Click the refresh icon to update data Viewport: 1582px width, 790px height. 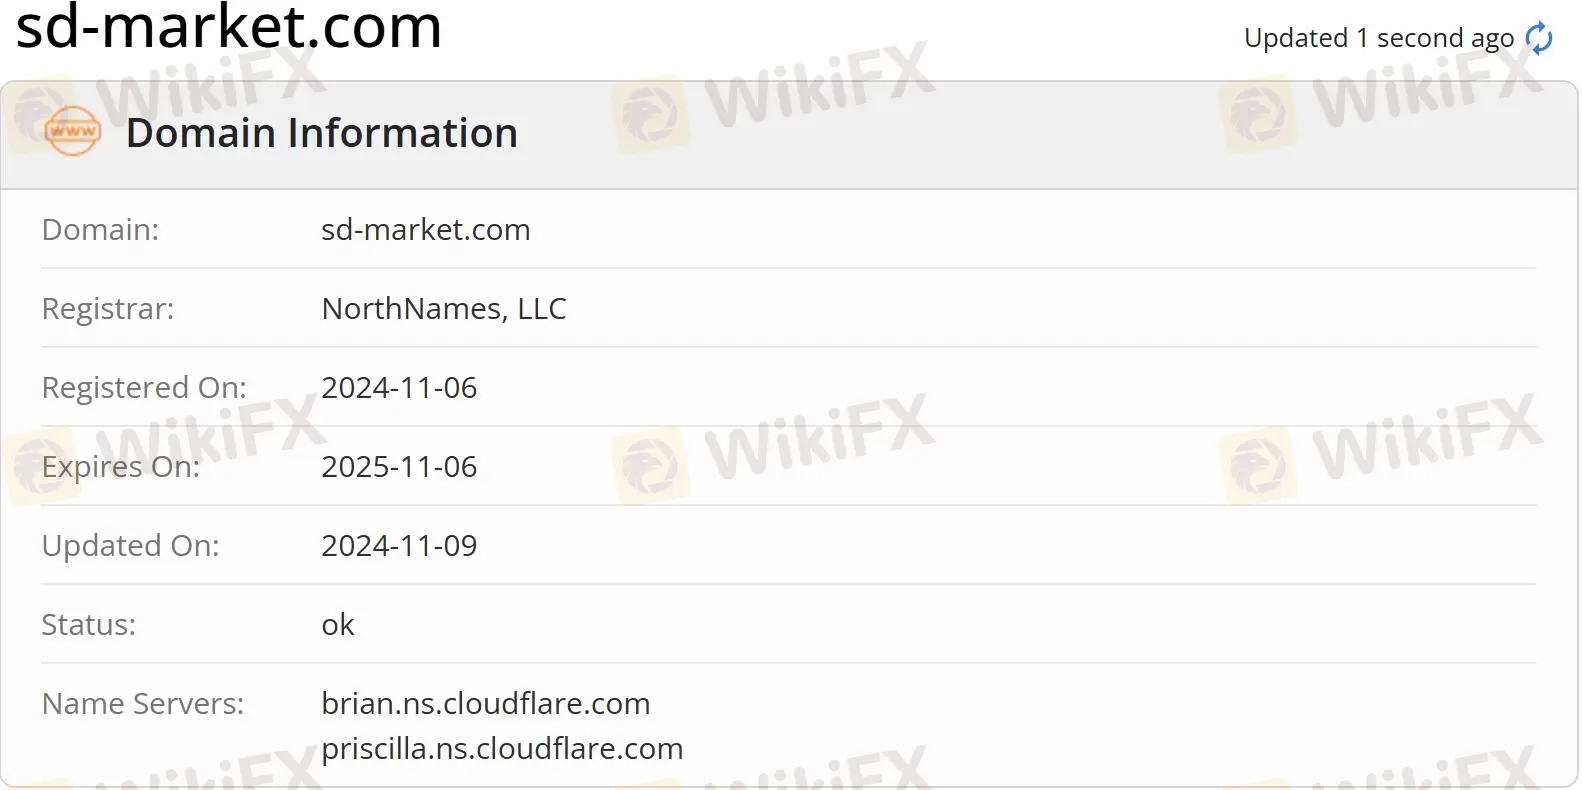[1537, 37]
